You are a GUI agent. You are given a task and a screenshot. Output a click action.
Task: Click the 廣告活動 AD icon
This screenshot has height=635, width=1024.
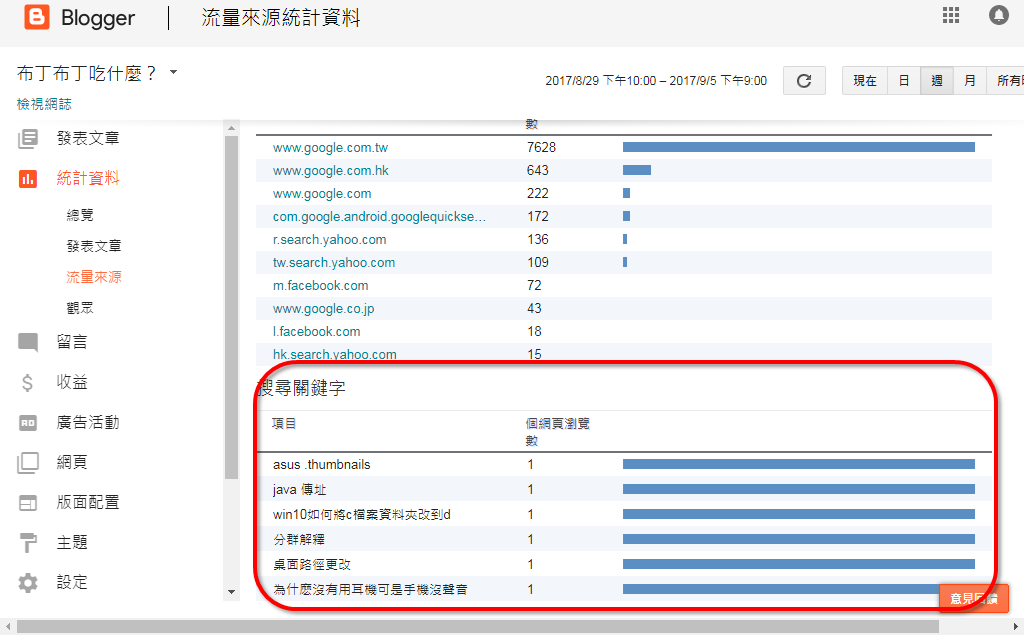[x=27, y=423]
